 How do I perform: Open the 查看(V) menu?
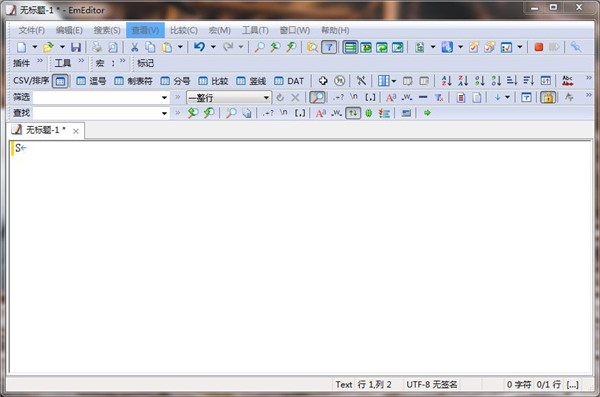pos(145,30)
